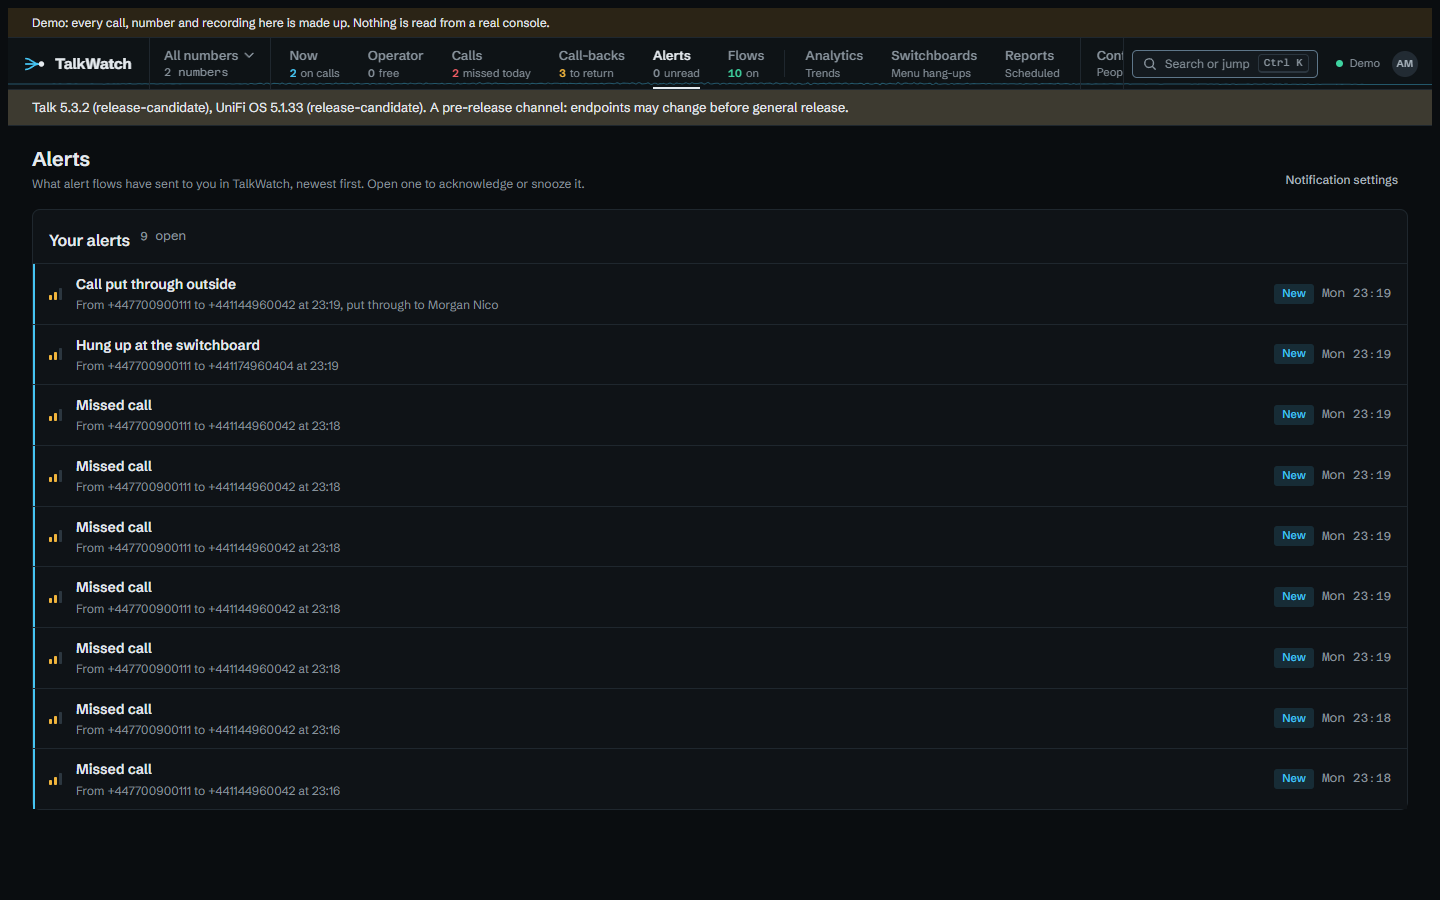Select the Alerts tab
This screenshot has height=900, width=1440.
point(676,64)
